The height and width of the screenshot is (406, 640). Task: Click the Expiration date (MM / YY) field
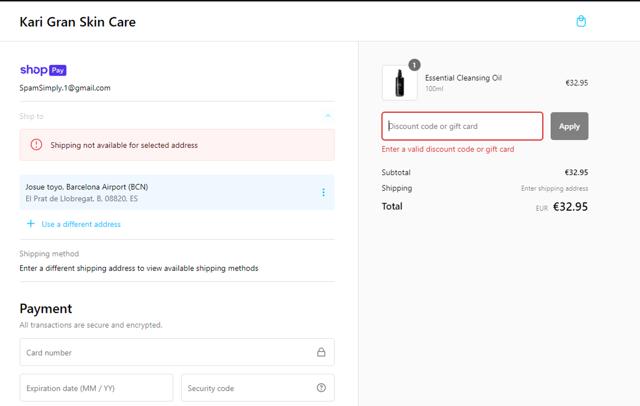click(x=96, y=388)
